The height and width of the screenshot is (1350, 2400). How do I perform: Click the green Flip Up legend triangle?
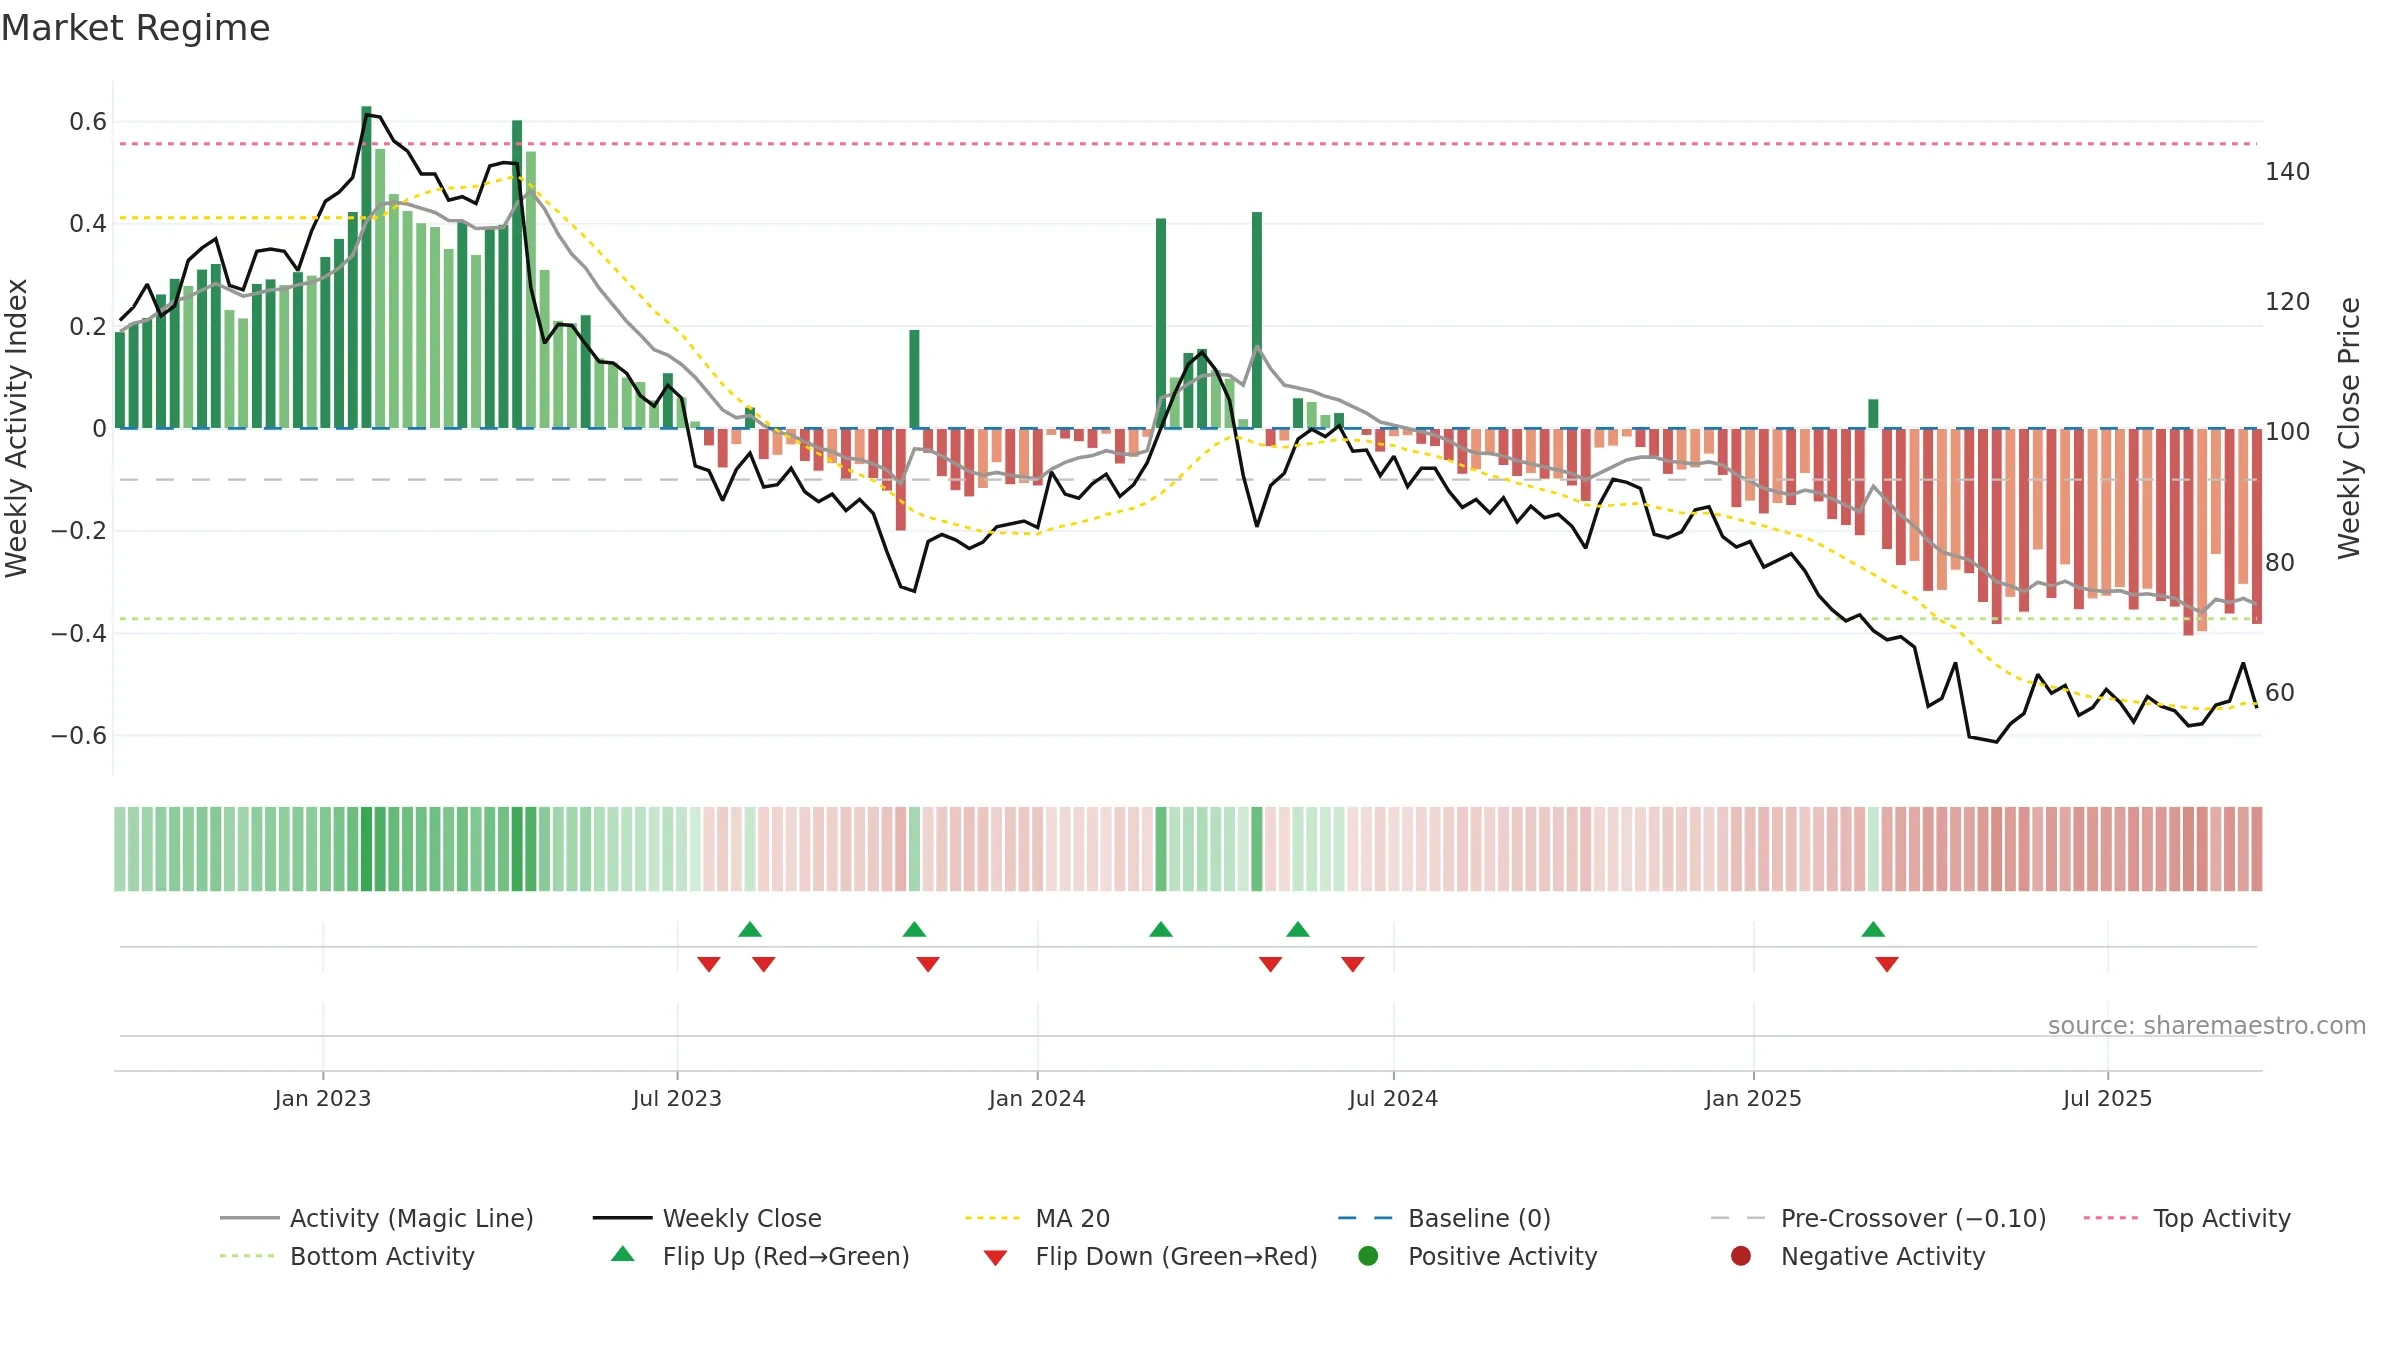pos(623,1254)
